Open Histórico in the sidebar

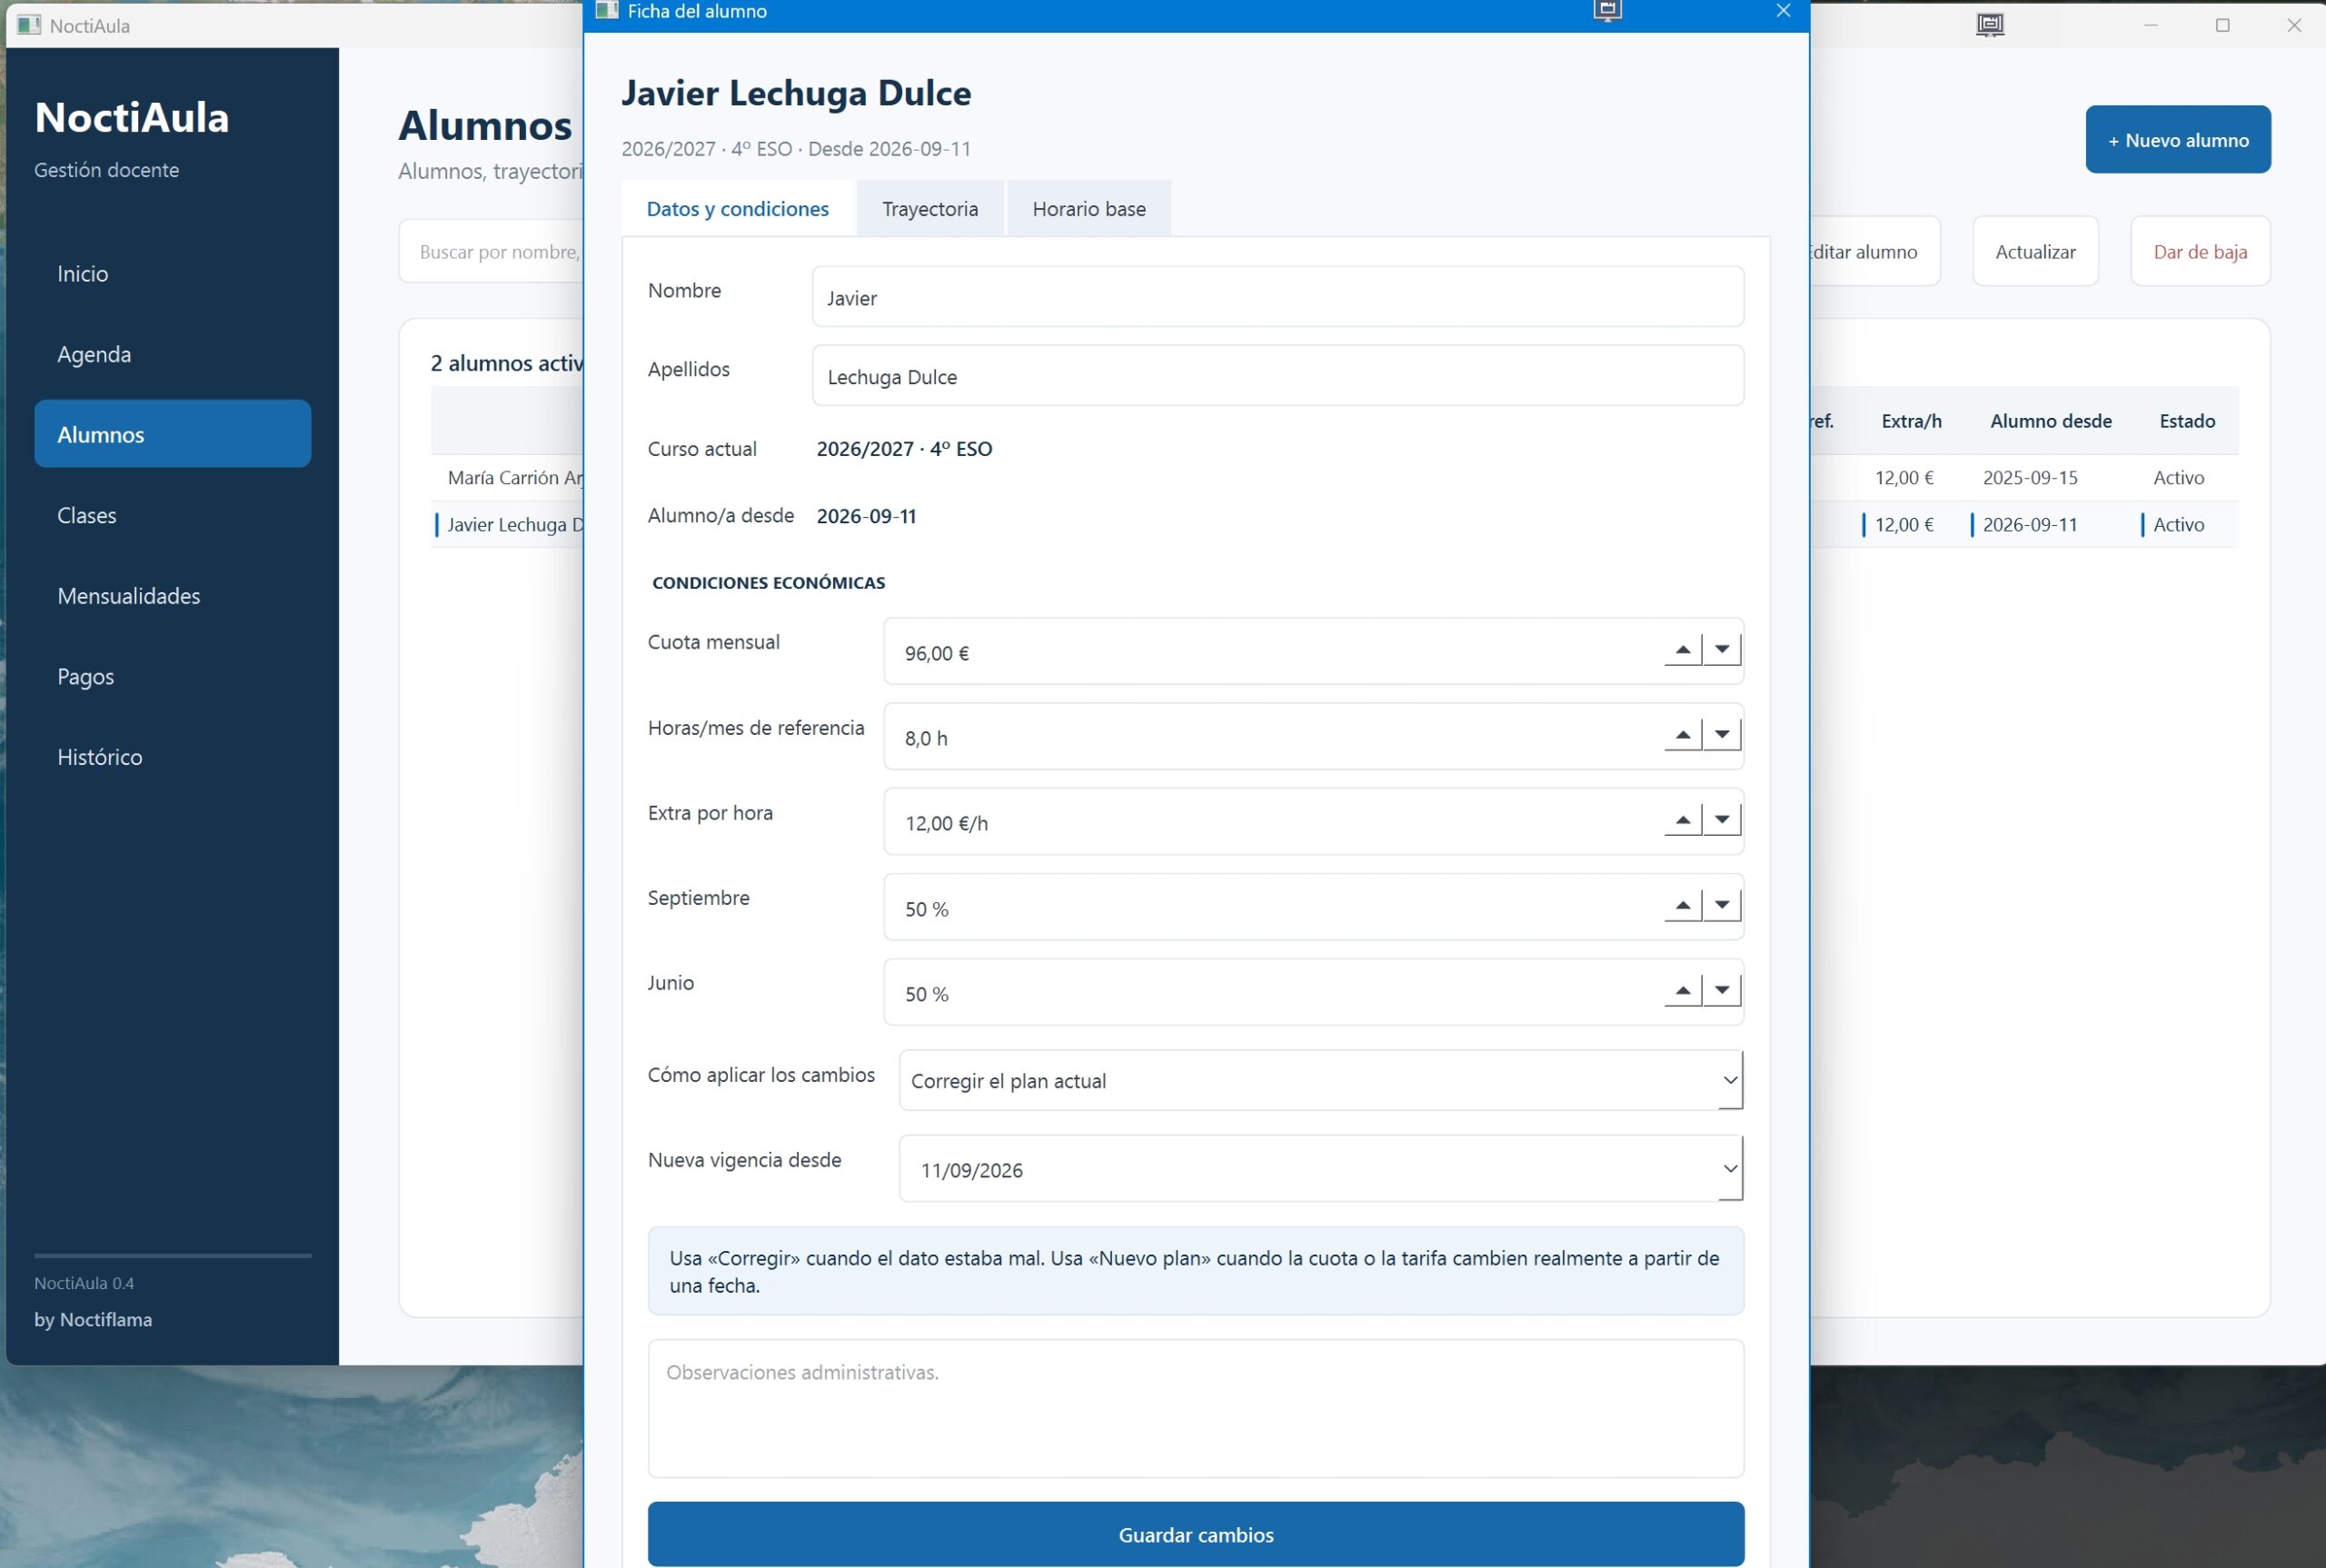[x=172, y=757]
